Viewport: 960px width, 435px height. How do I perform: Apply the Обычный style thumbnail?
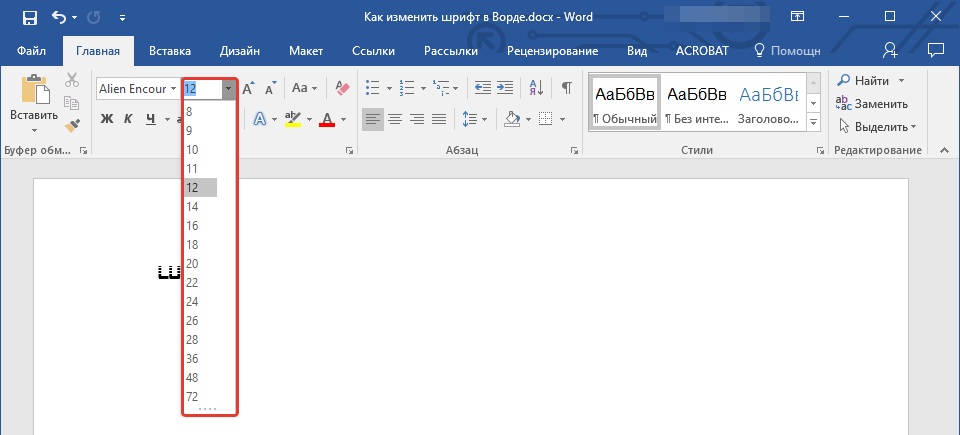[625, 104]
